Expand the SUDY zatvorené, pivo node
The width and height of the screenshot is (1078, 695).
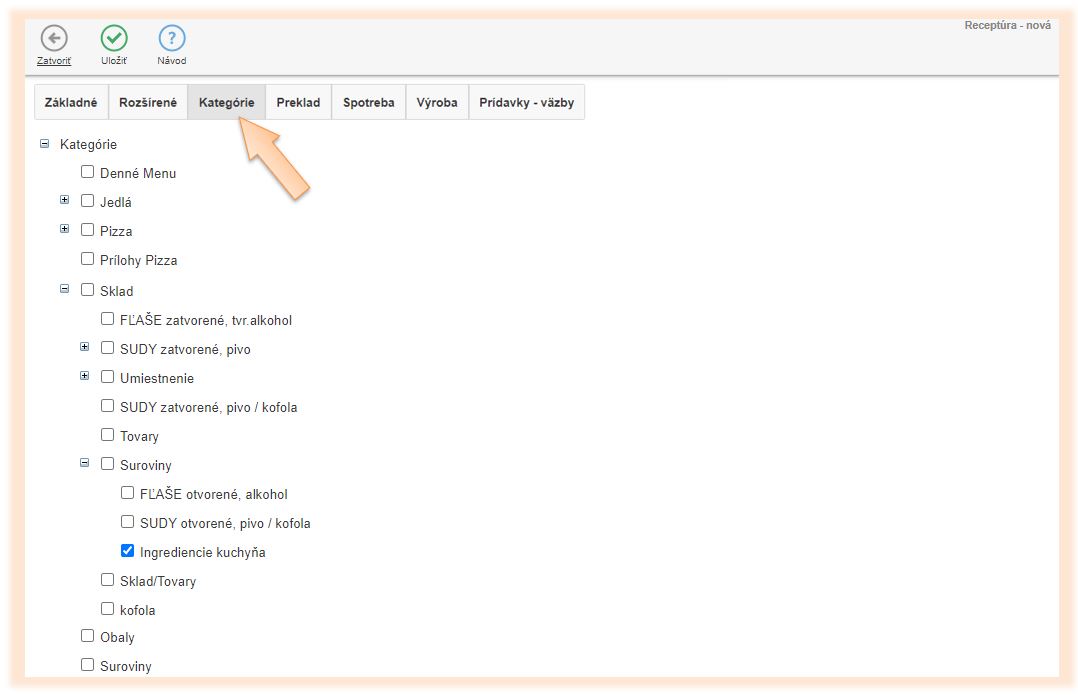[x=85, y=348]
